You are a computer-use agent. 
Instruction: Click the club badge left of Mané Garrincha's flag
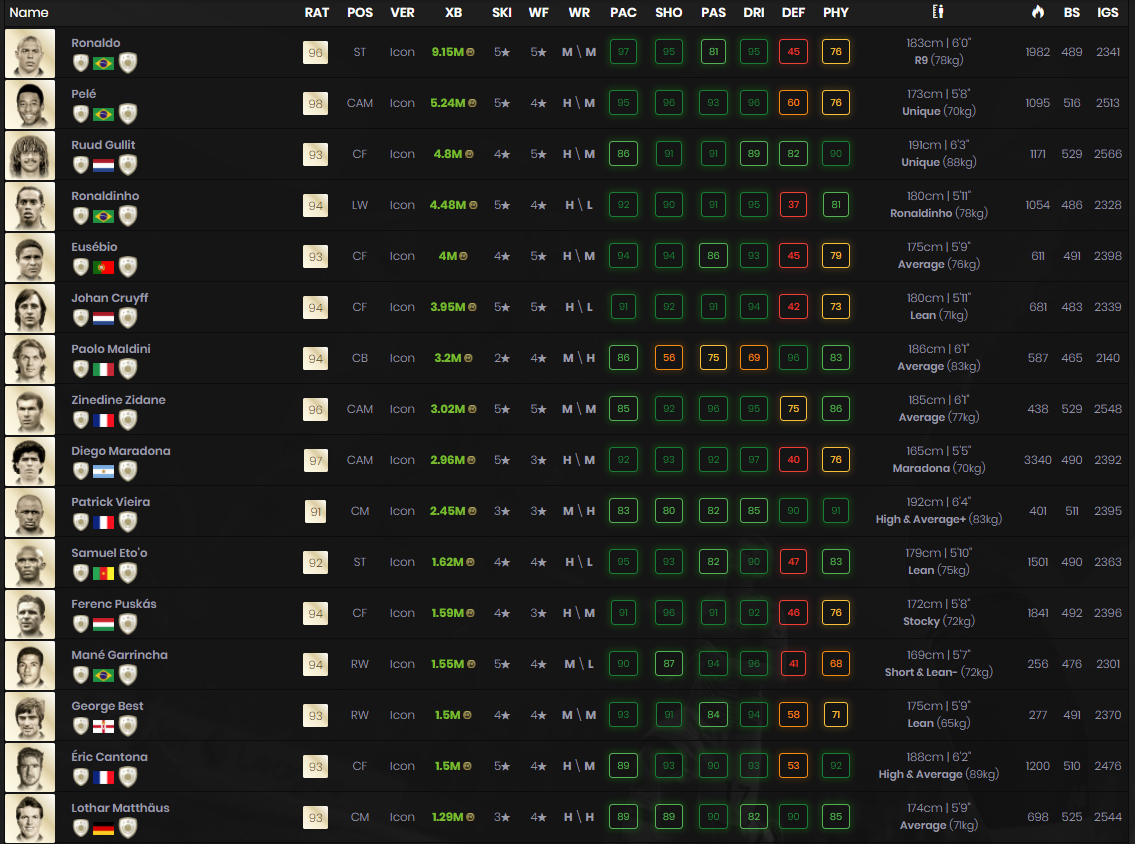pyautogui.click(x=80, y=675)
